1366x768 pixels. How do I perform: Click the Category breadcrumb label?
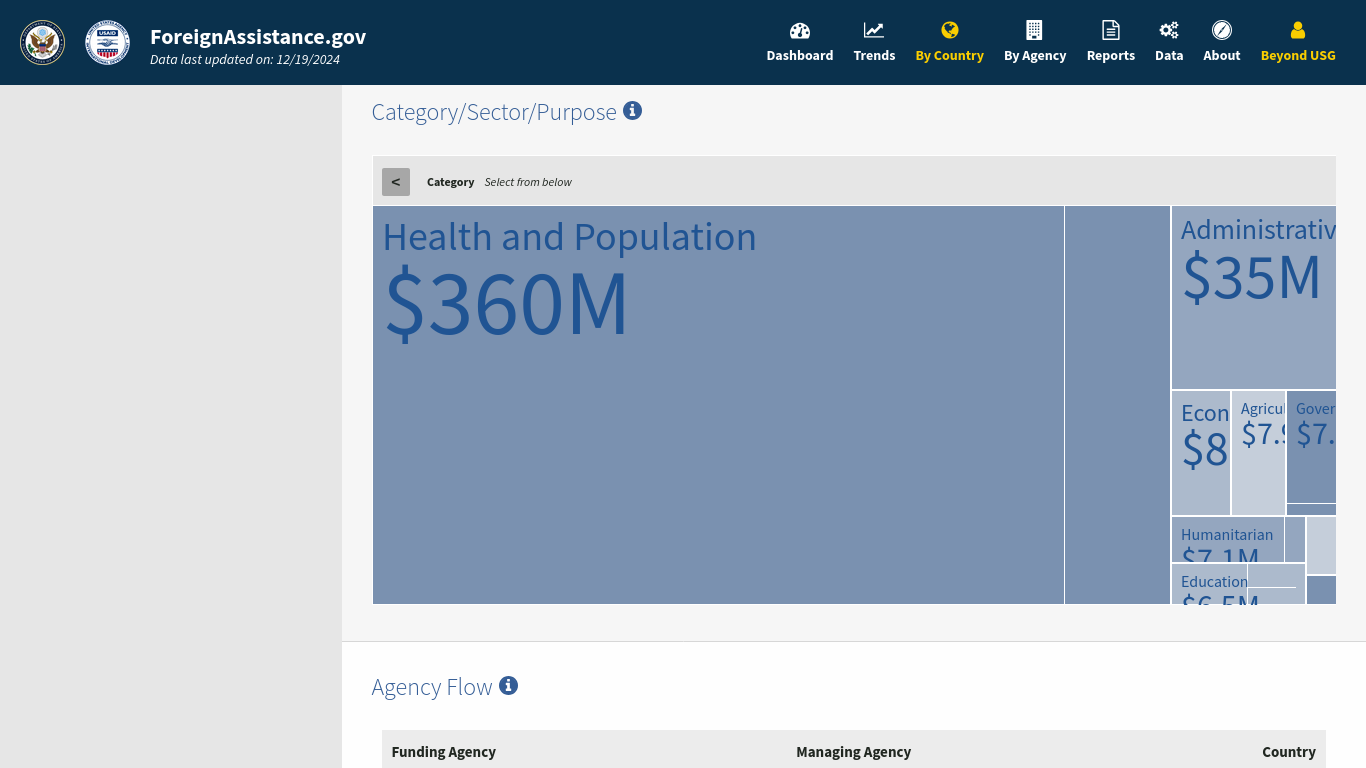451,182
